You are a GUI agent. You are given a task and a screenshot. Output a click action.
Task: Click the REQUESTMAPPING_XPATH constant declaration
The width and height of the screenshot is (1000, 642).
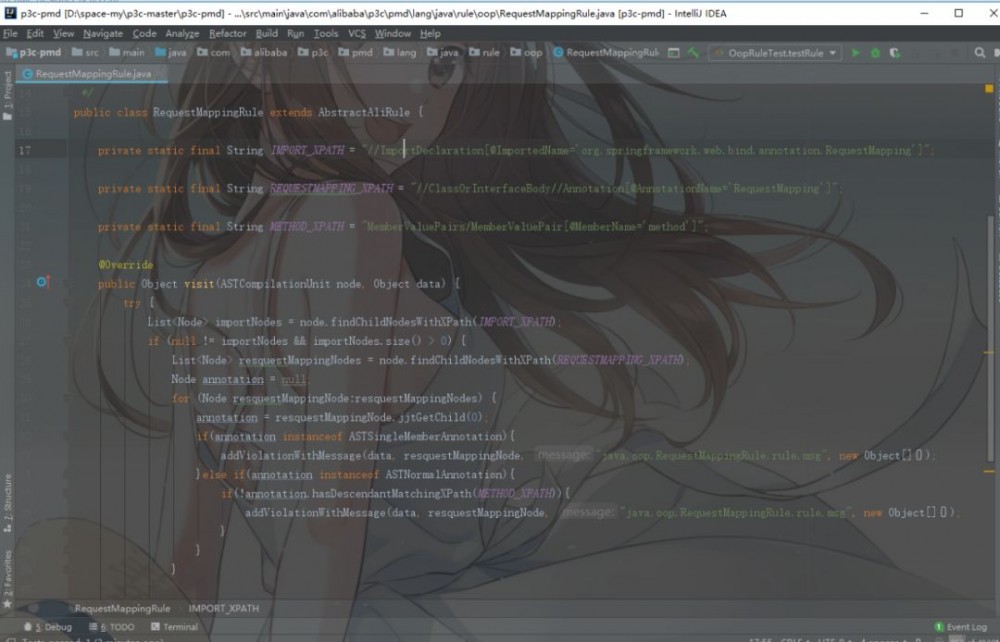pyautogui.click(x=331, y=188)
